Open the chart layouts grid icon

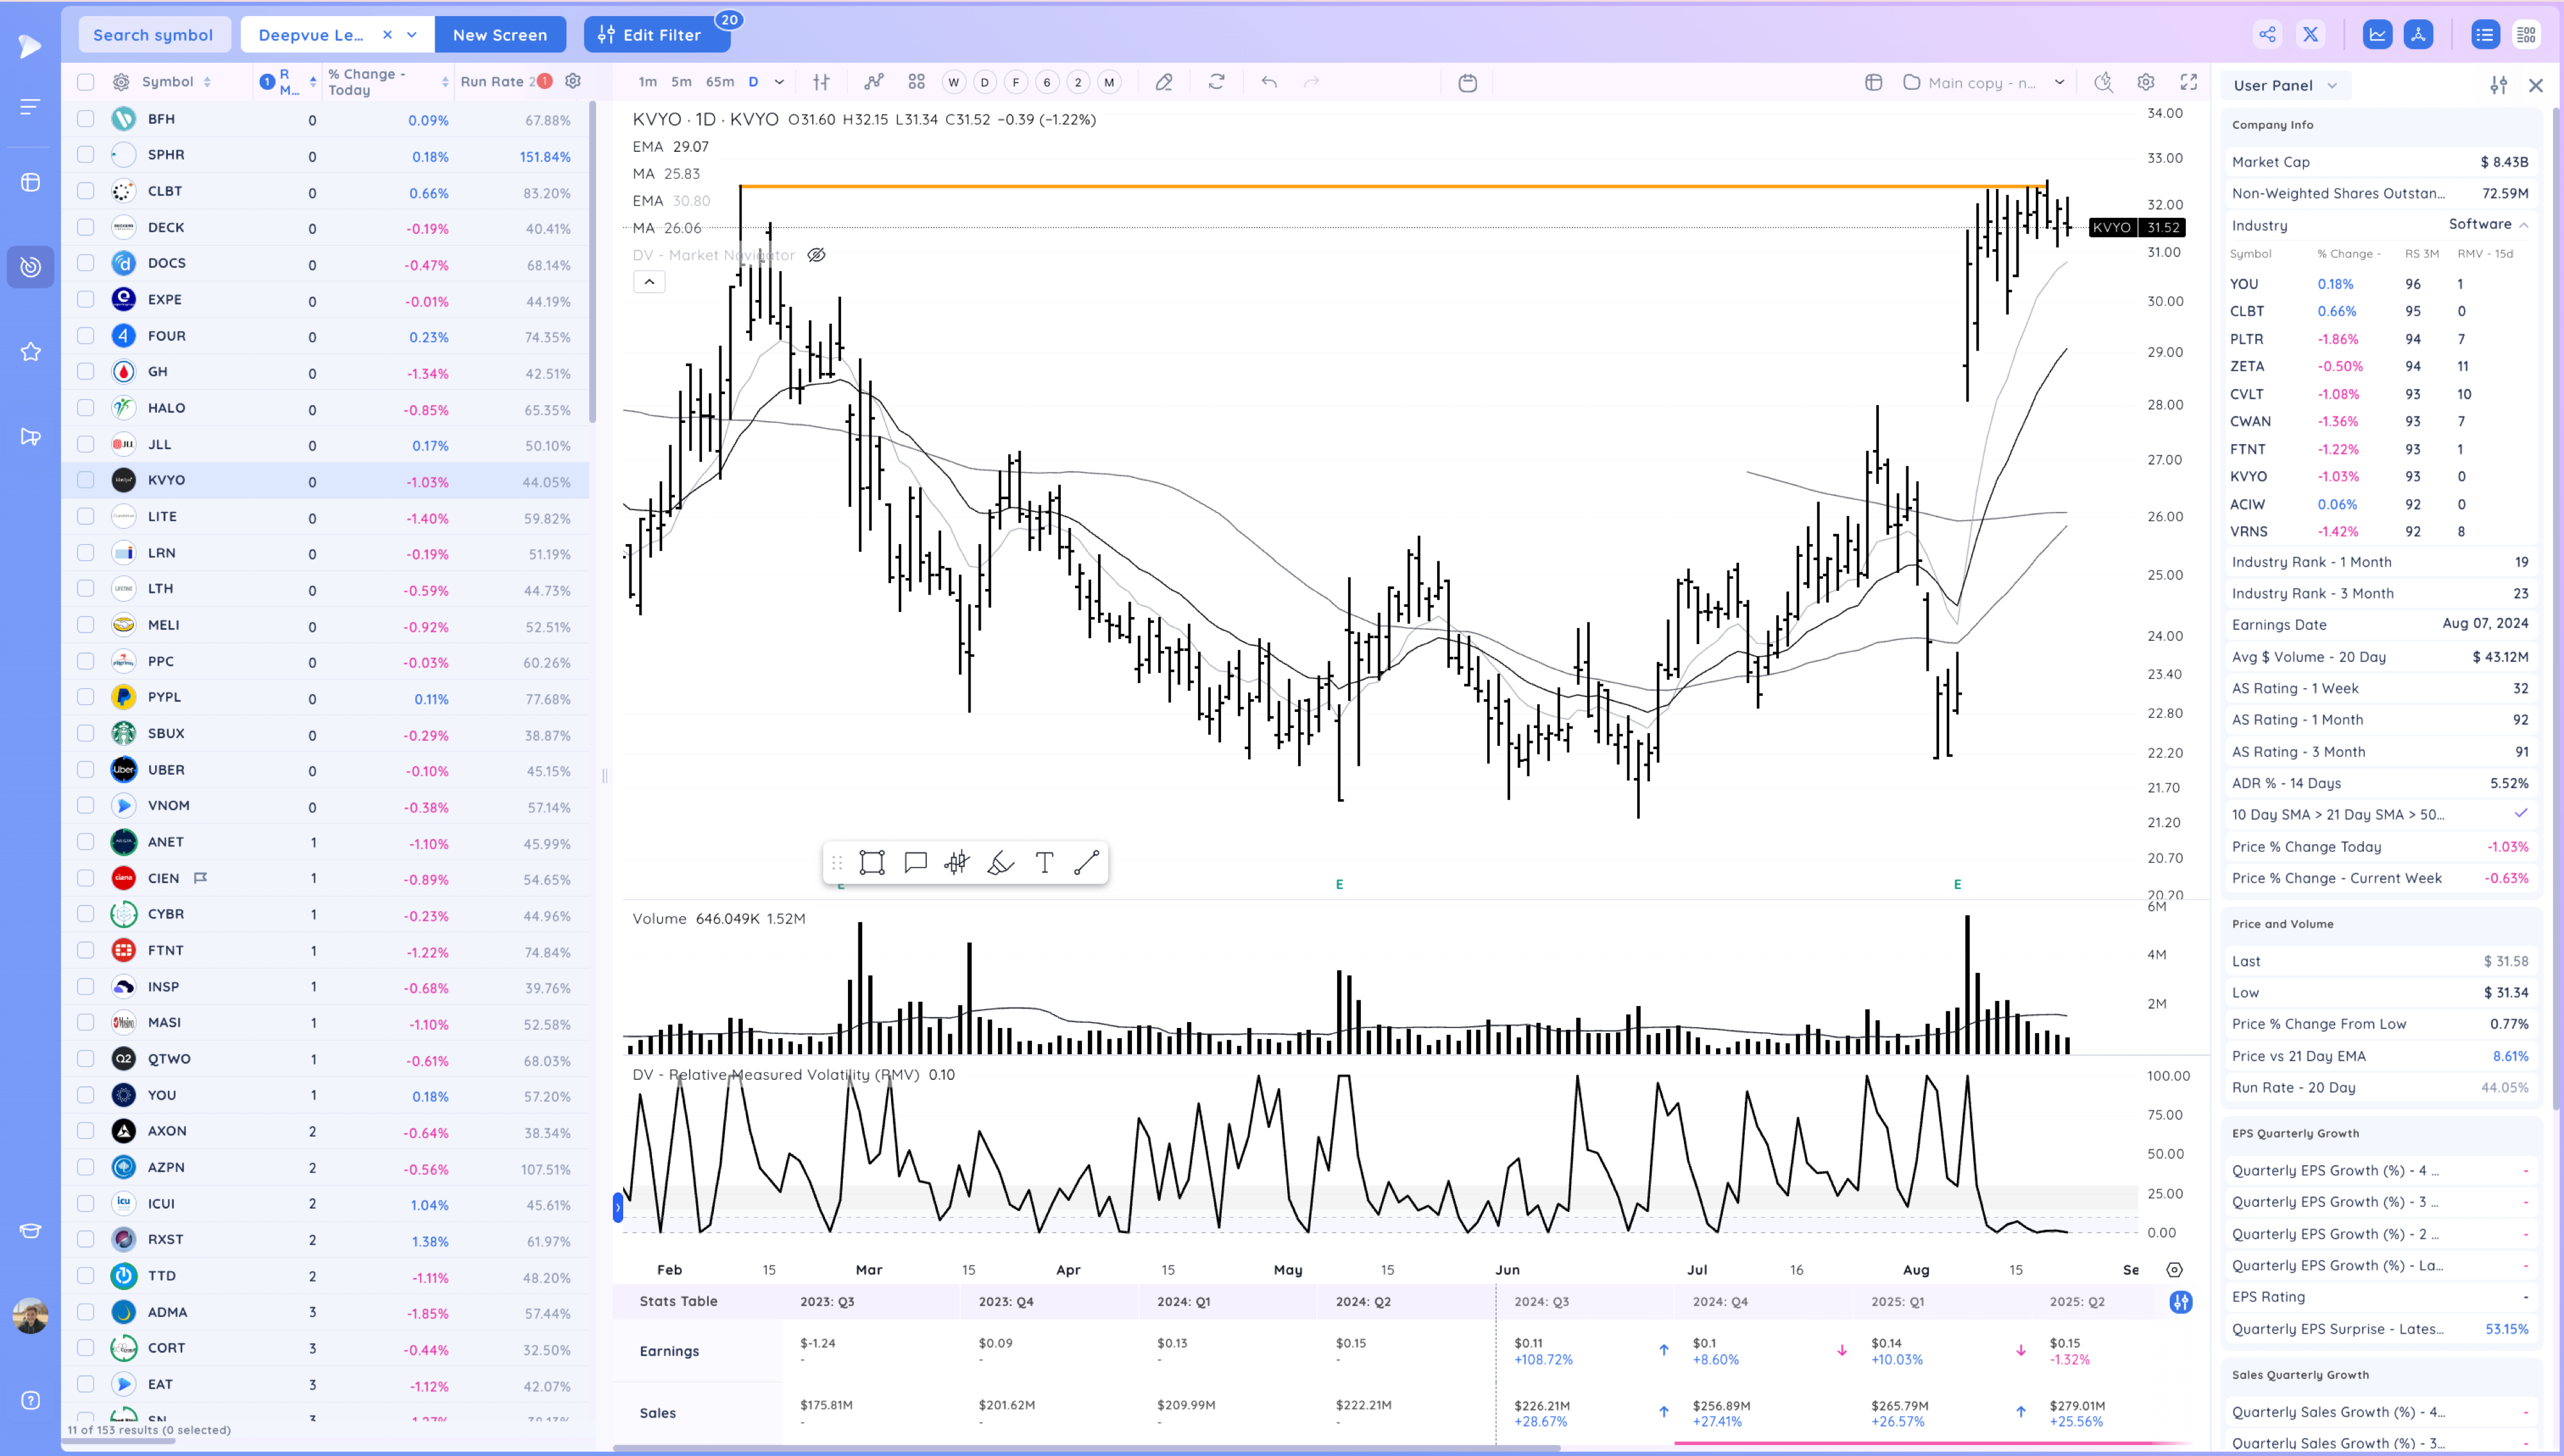pos(916,82)
